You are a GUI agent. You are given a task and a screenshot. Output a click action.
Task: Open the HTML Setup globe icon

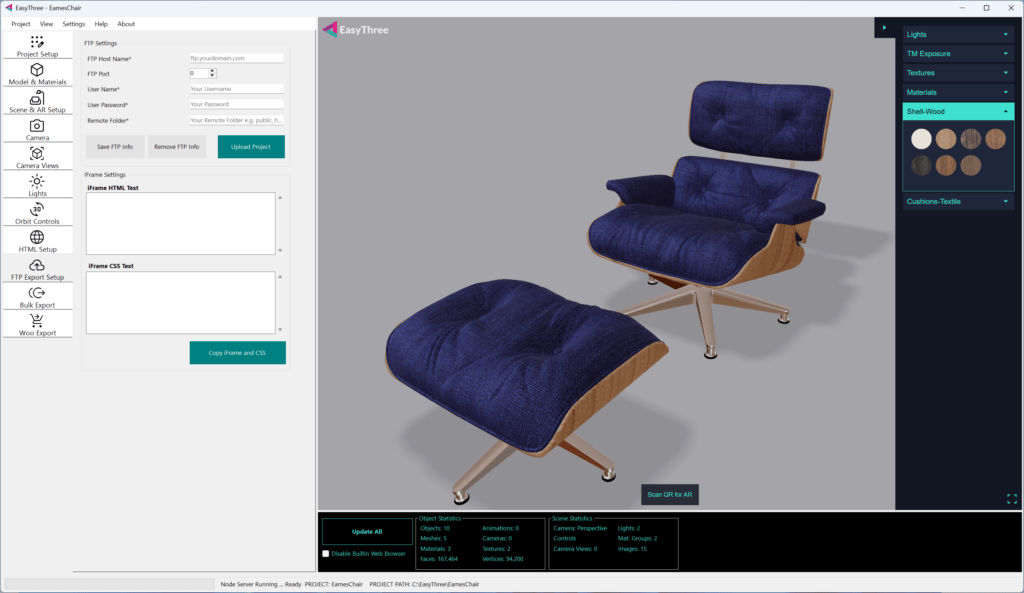point(37,238)
